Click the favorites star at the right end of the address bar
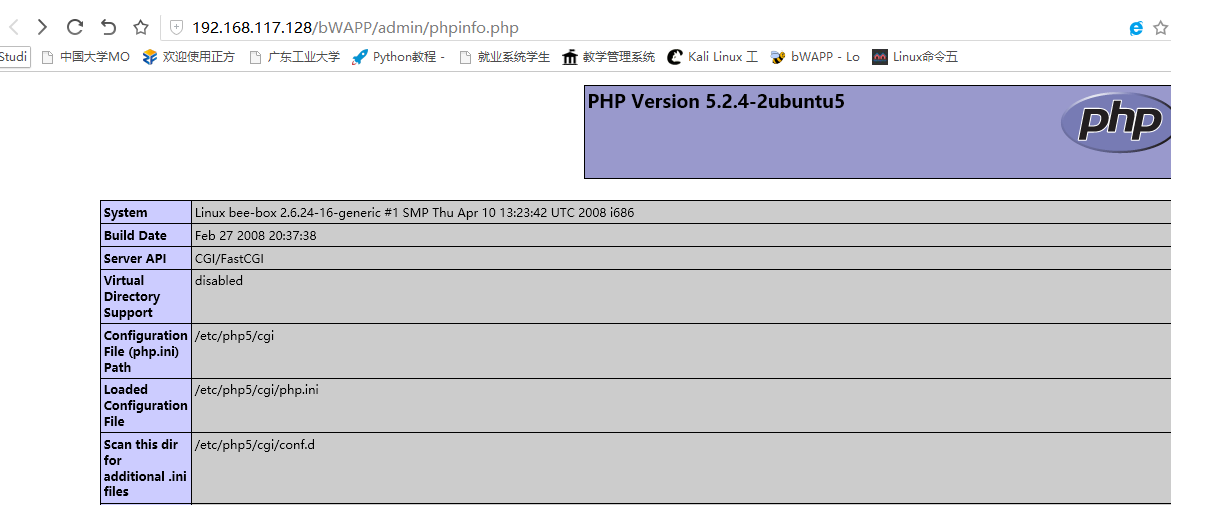This screenshot has width=1216, height=517. click(1160, 28)
